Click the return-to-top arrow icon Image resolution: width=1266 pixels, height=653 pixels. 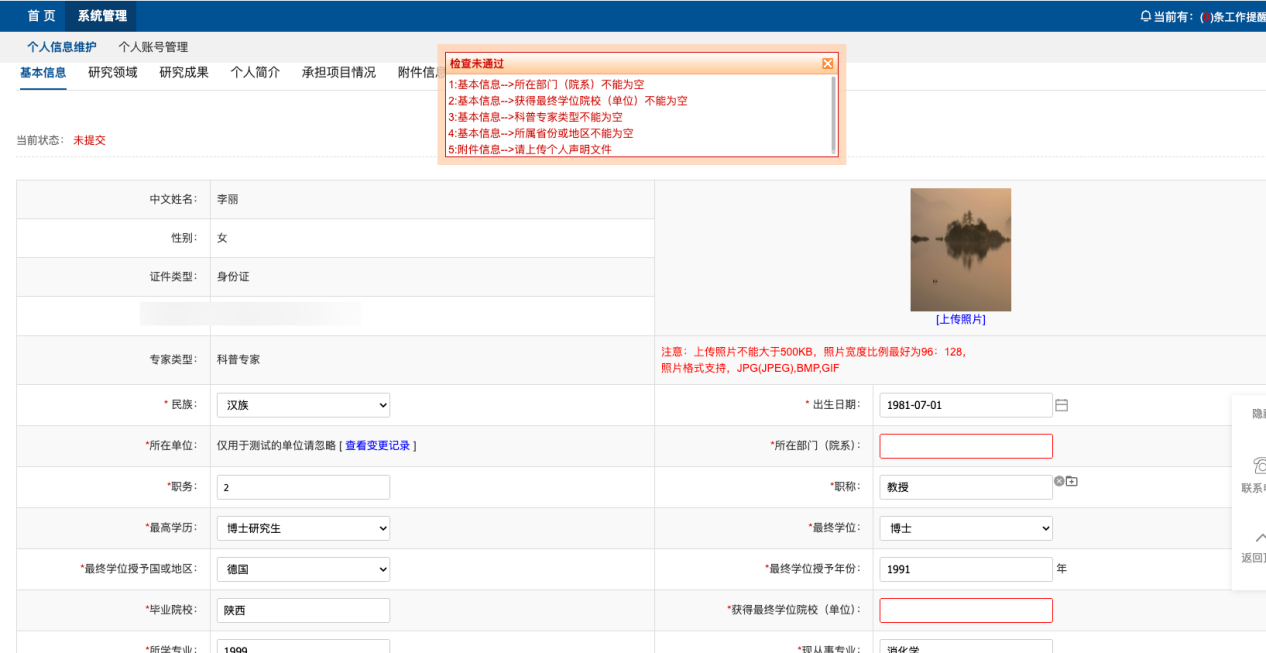coord(1259,537)
